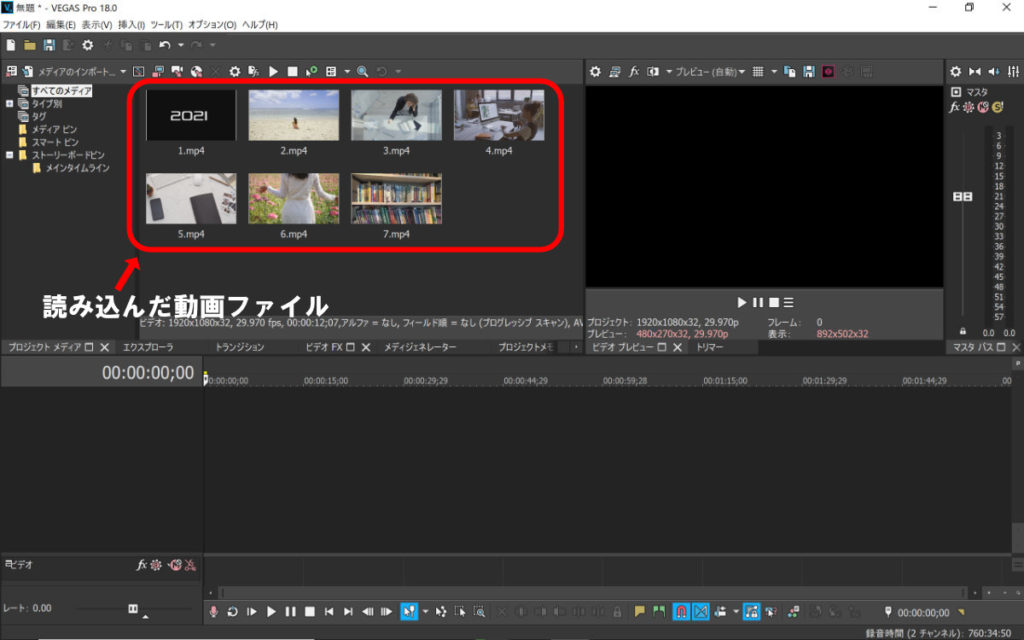
Task: Select the 6.mp4 video thumbnail
Action: tap(293, 198)
